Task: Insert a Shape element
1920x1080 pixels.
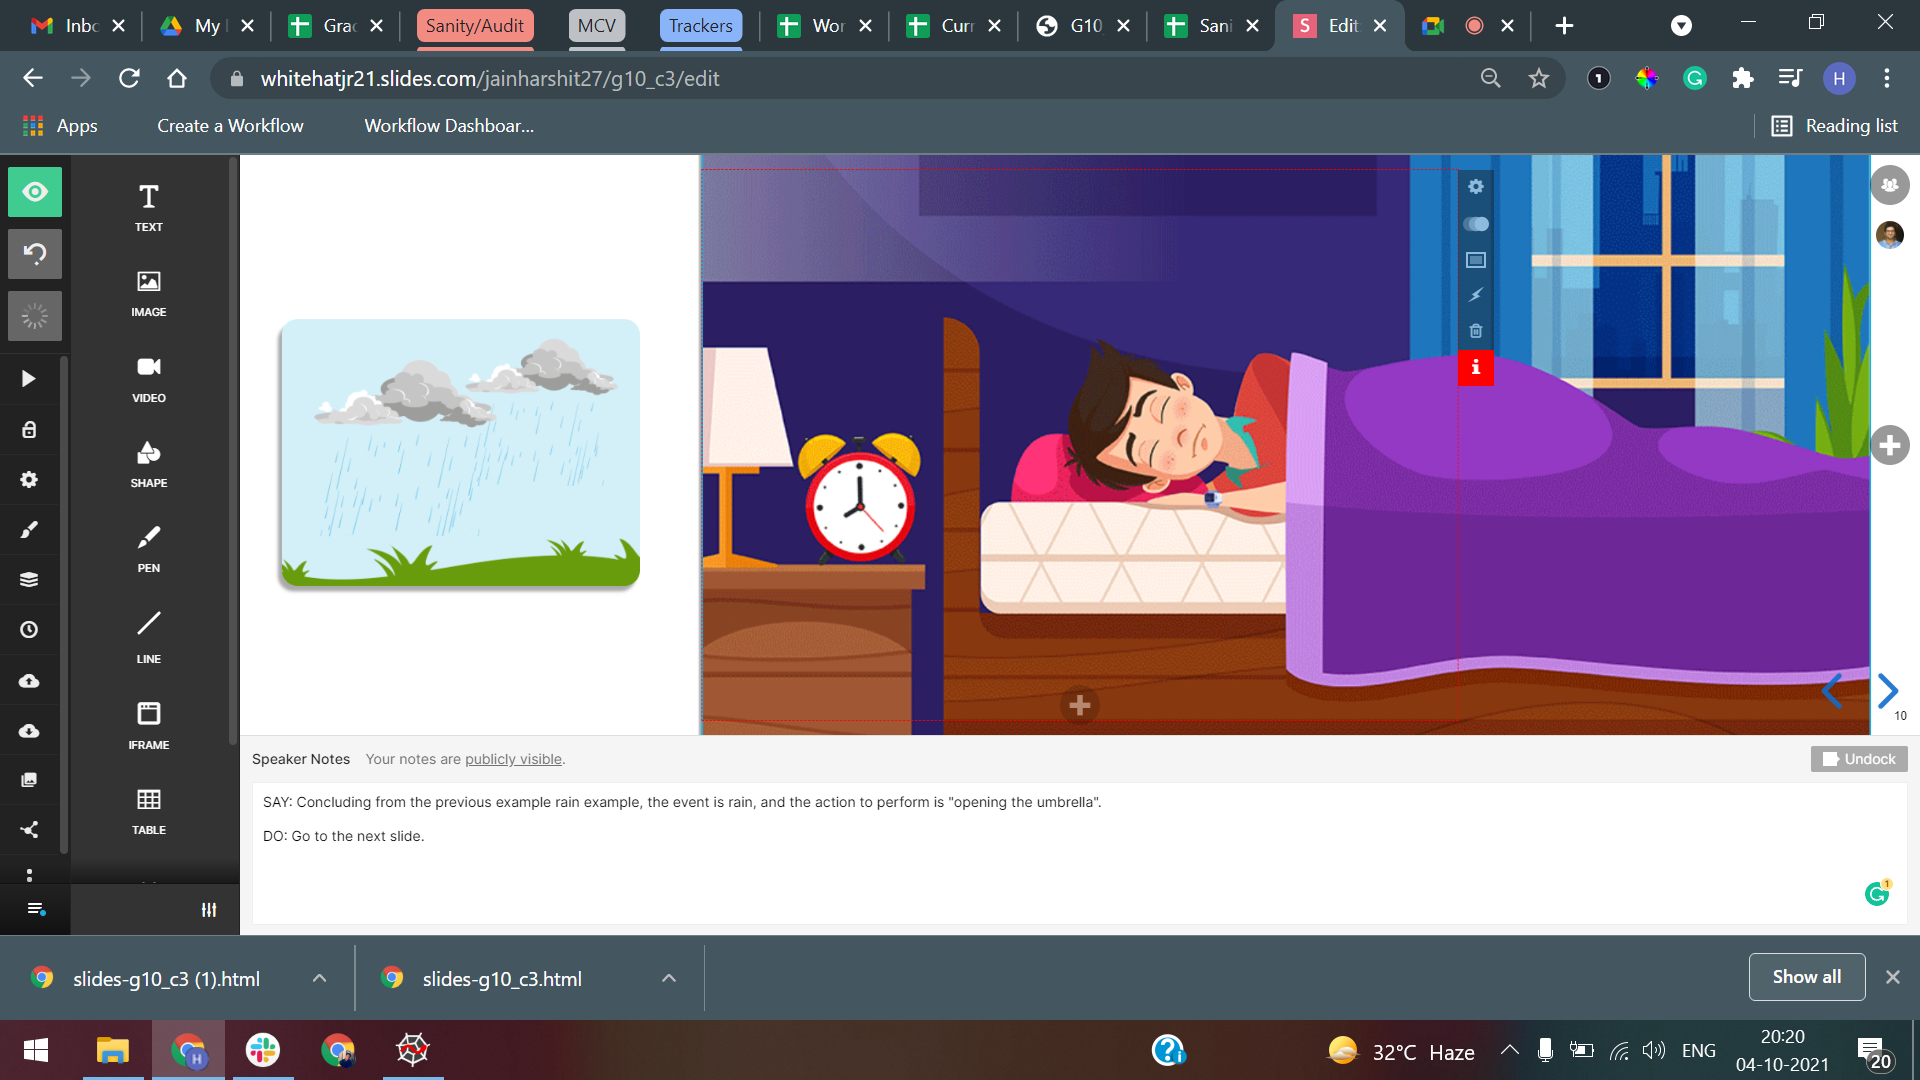Action: coord(148,464)
